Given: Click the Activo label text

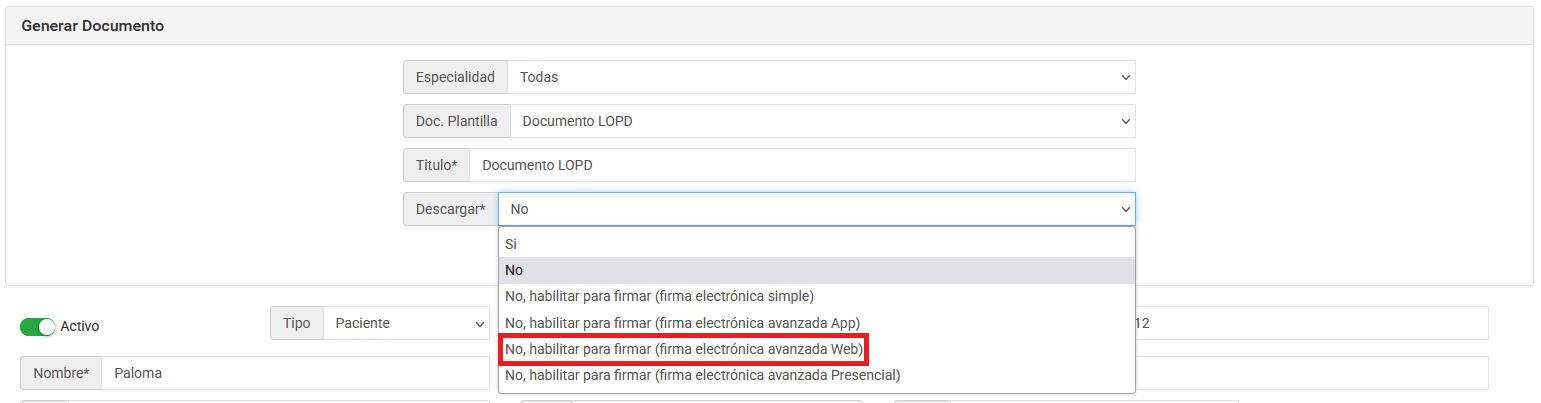Looking at the screenshot, I should (80, 326).
